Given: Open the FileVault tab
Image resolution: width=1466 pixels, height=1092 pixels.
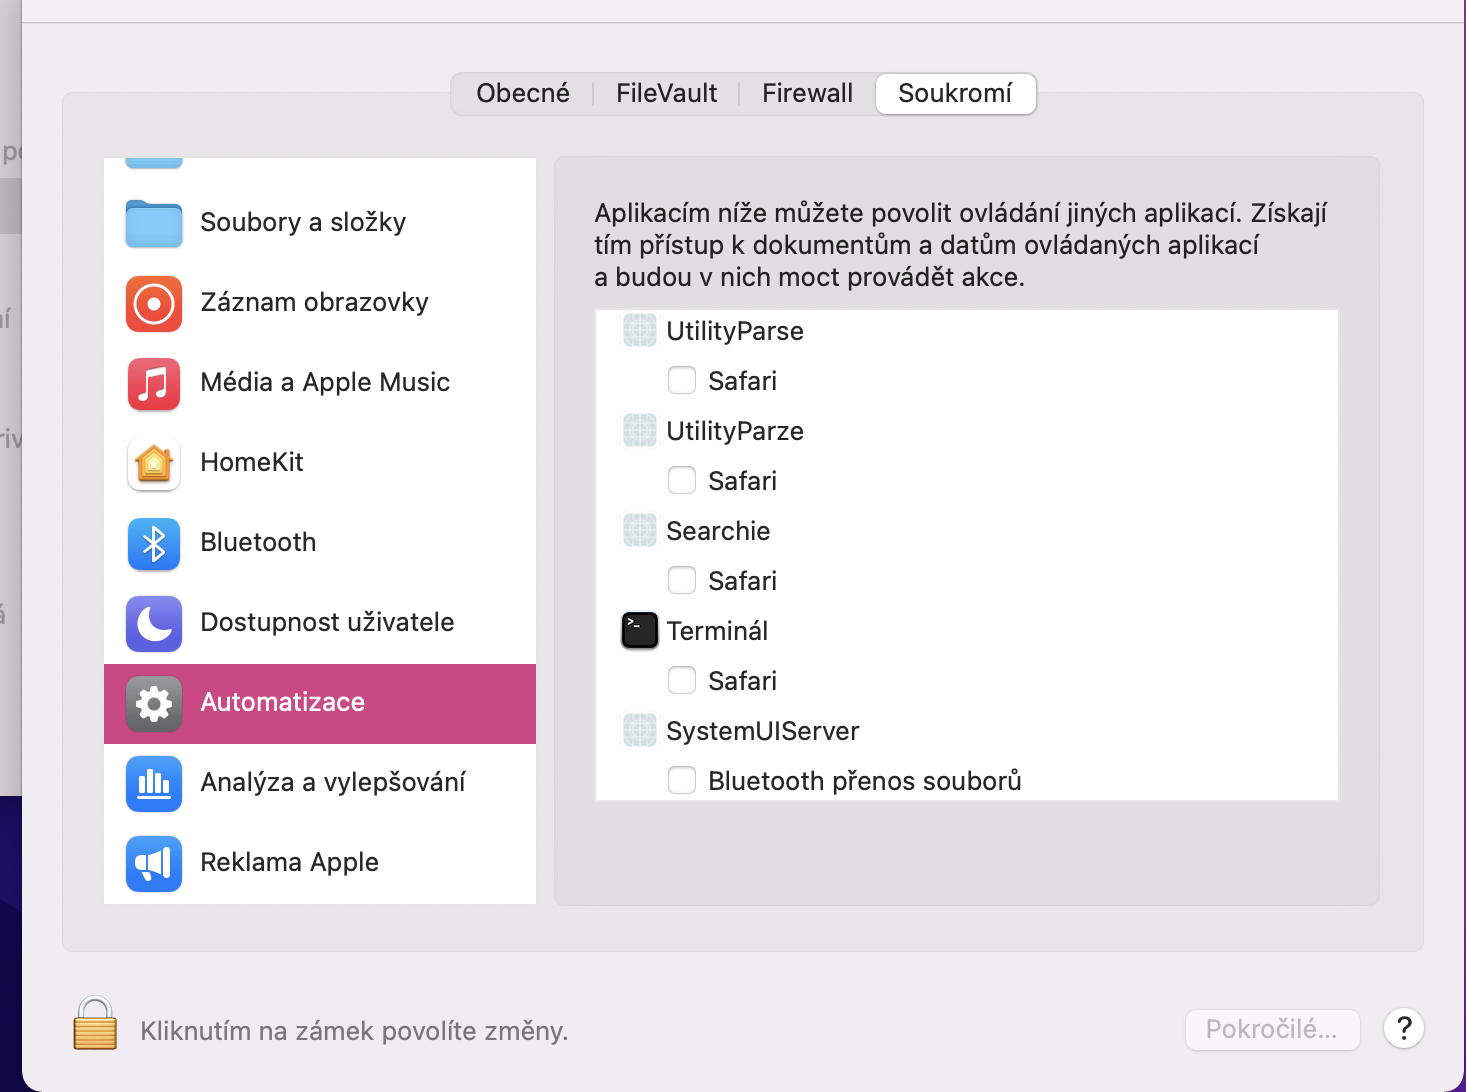Looking at the screenshot, I should (666, 94).
